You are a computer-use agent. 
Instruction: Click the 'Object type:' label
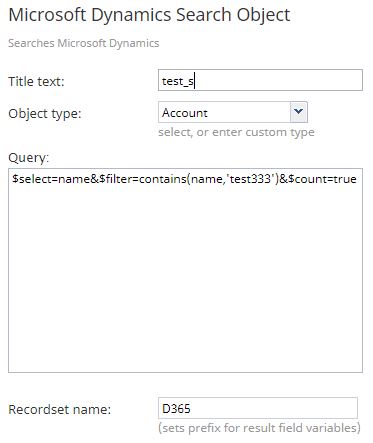[x=45, y=114]
